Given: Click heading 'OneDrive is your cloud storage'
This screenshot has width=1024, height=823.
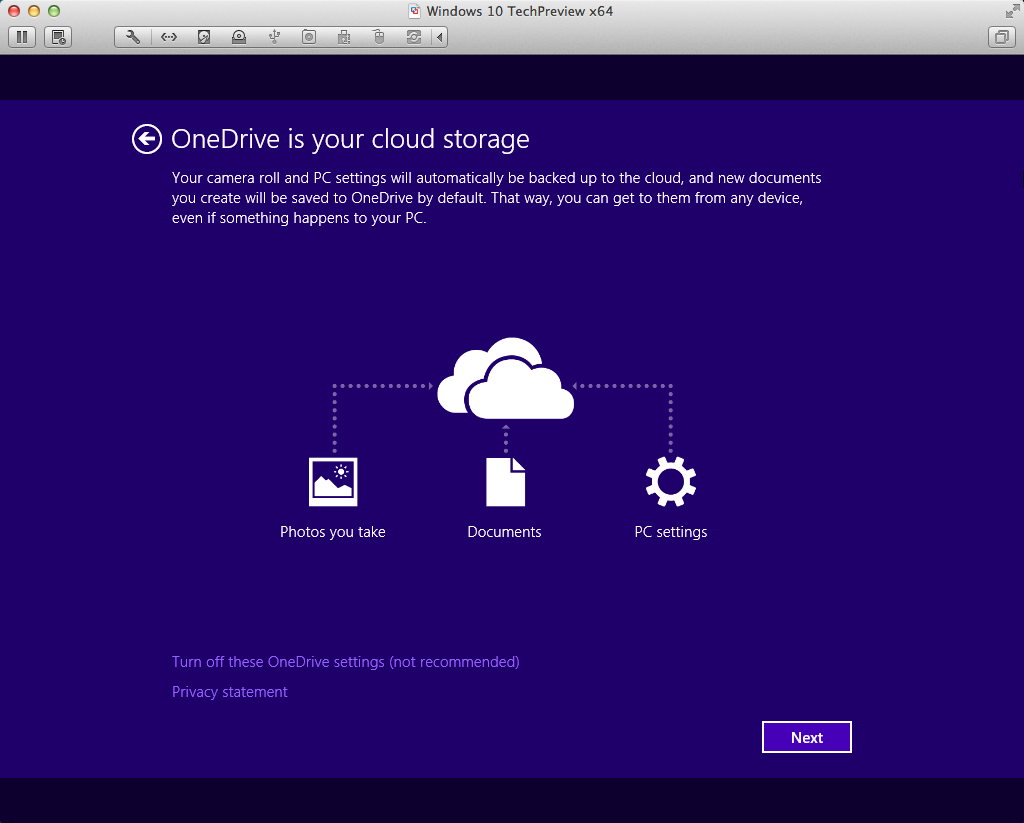Looking at the screenshot, I should (350, 139).
